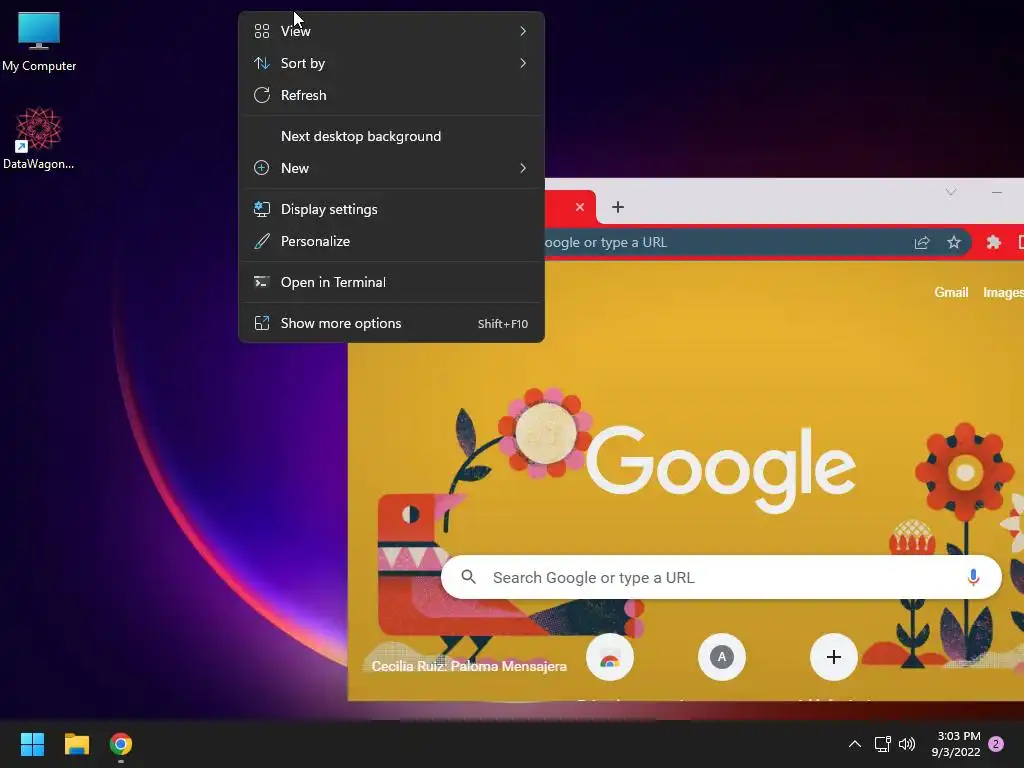Expand the New submenu
Viewport: 1024px width, 768px height.
391,168
